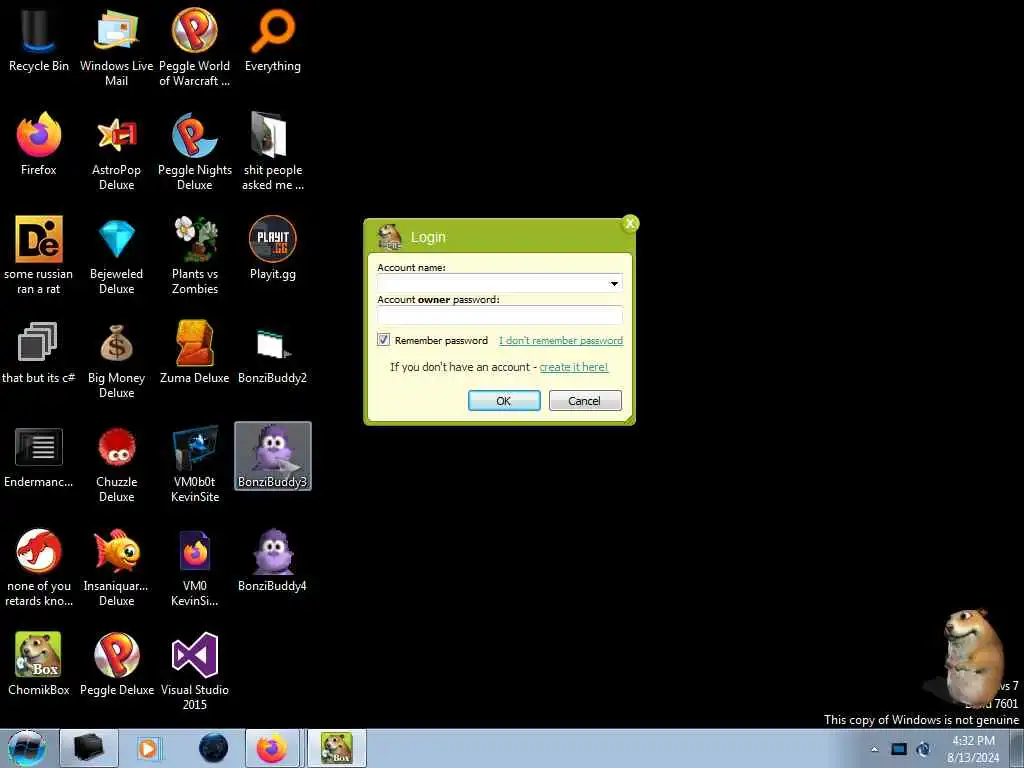Close the Login dialog with X
1024x768 pixels.
630,223
